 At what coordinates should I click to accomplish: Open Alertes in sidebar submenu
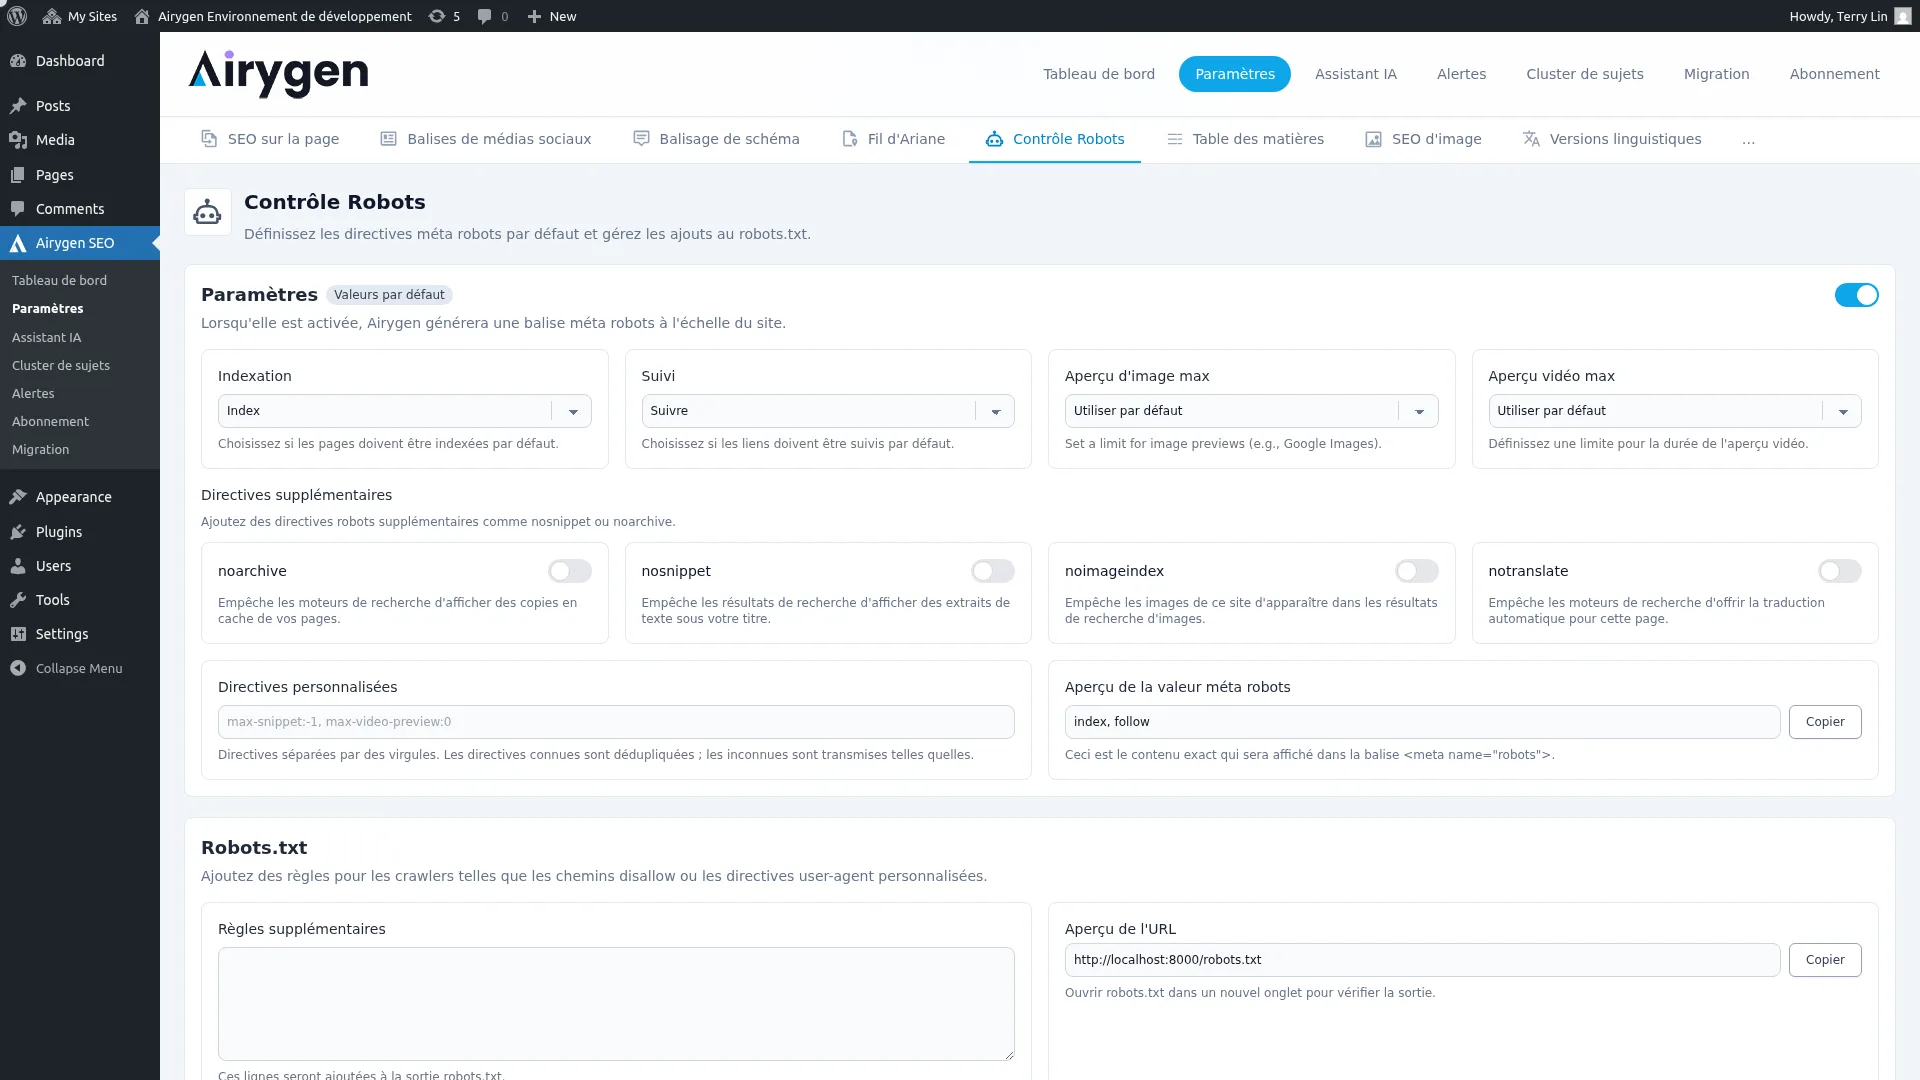[x=33, y=394]
